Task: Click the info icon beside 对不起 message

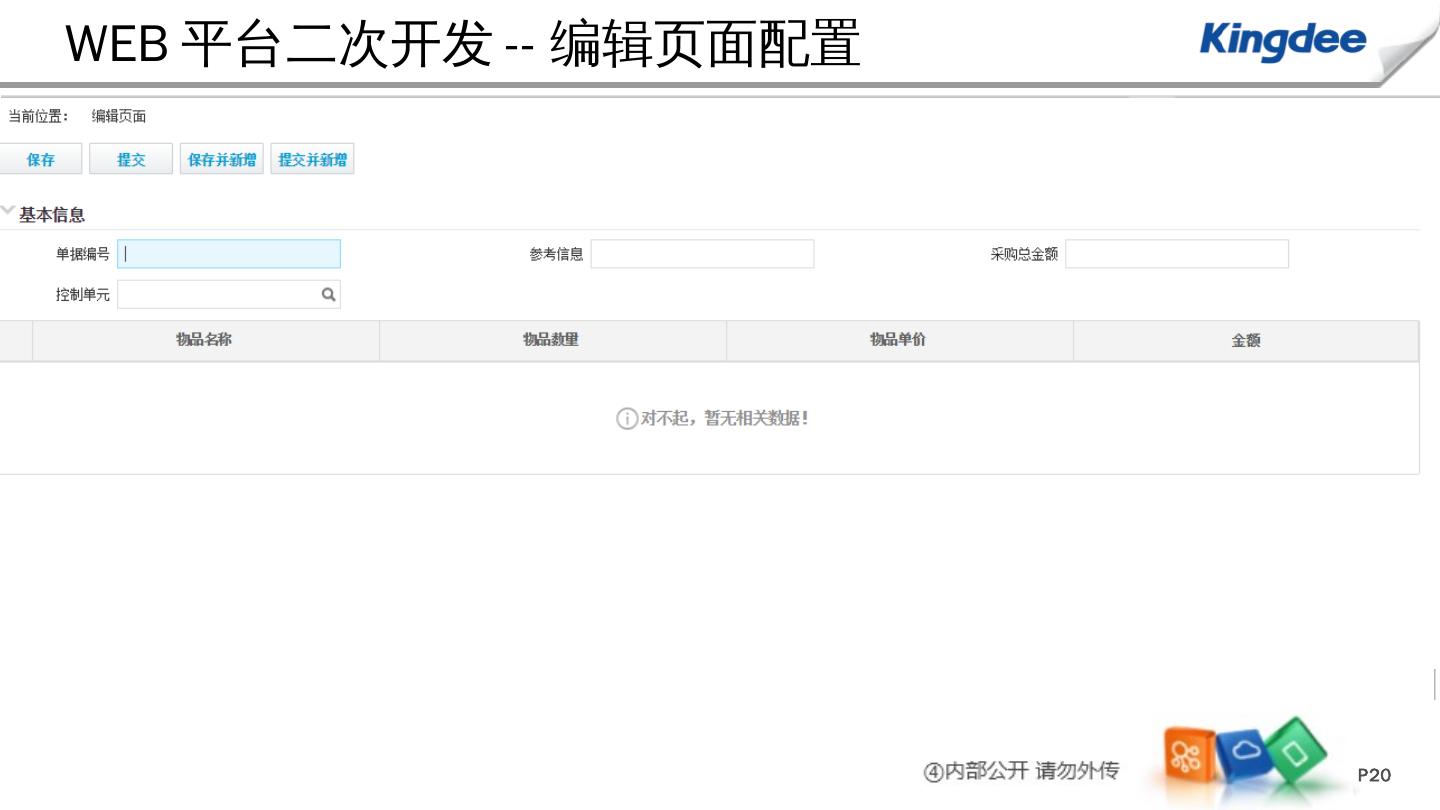Action: 626,419
